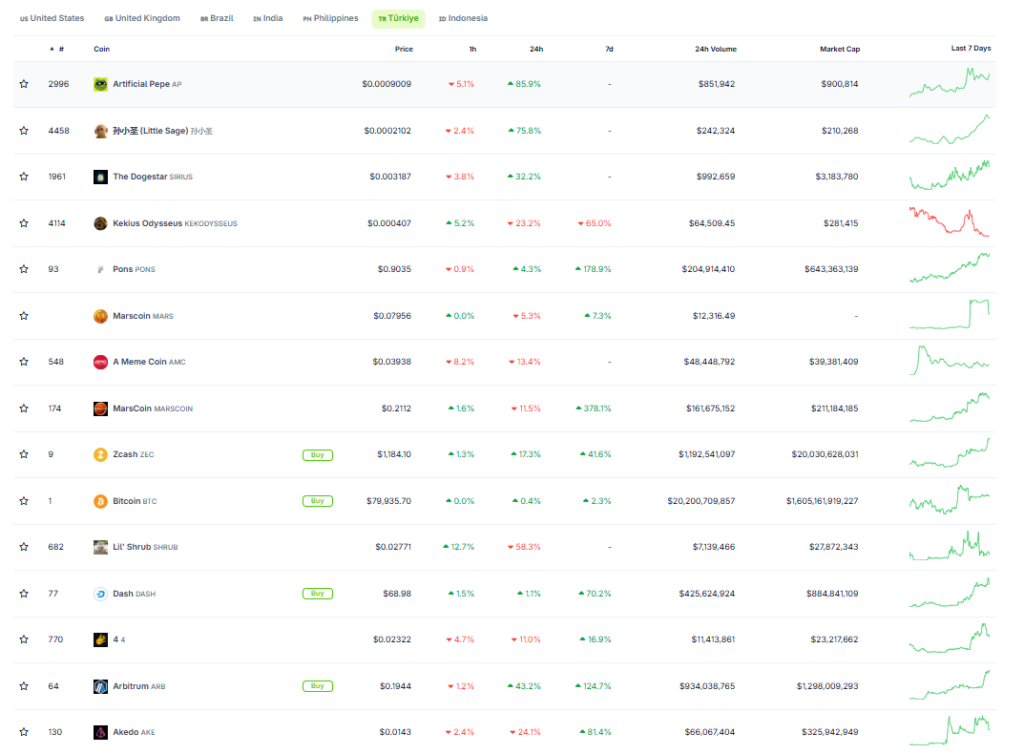The height and width of the screenshot is (754, 1024).
Task: Click the Last 7 Days header
Action: (971, 48)
